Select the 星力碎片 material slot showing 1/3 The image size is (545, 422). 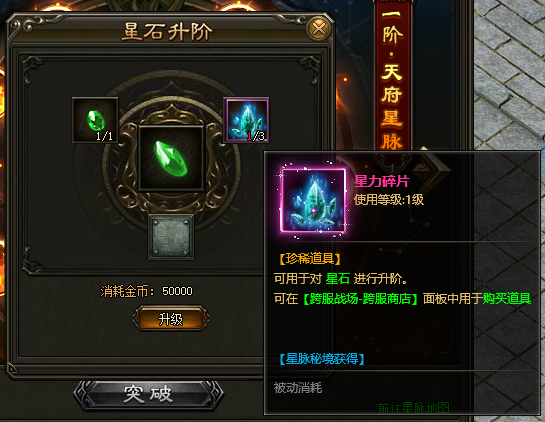246,120
